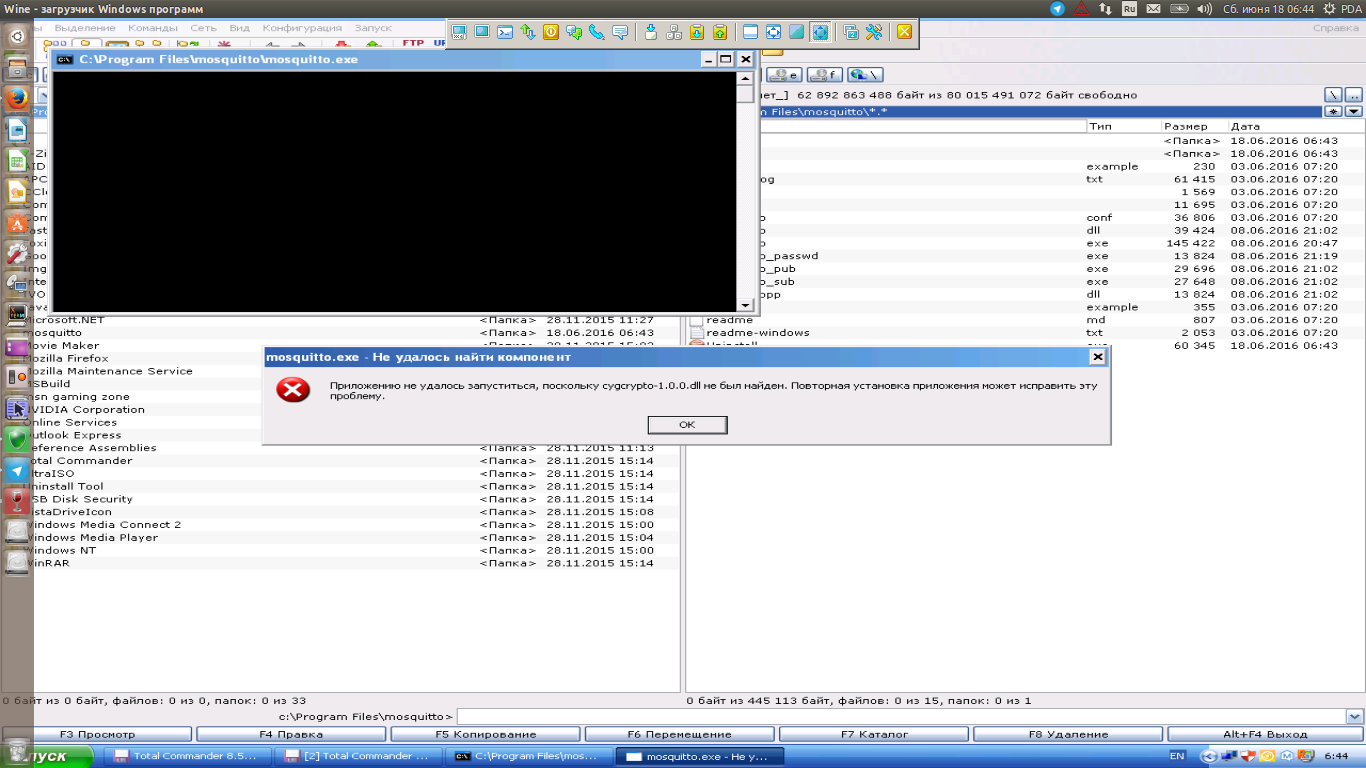Open the right panel directory history dropdown arrow
1366x768 pixels.
point(1354,111)
